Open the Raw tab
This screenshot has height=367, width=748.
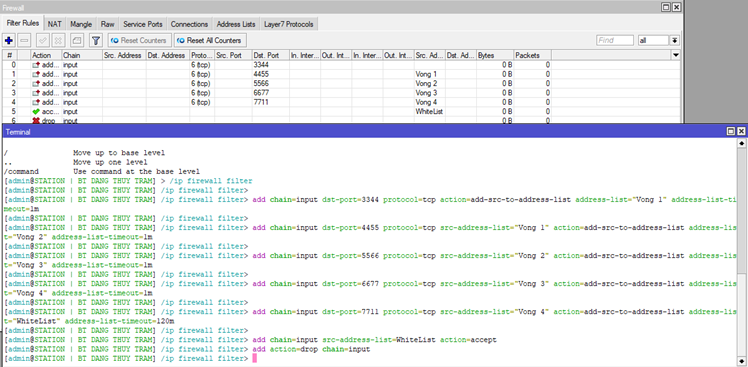(107, 24)
